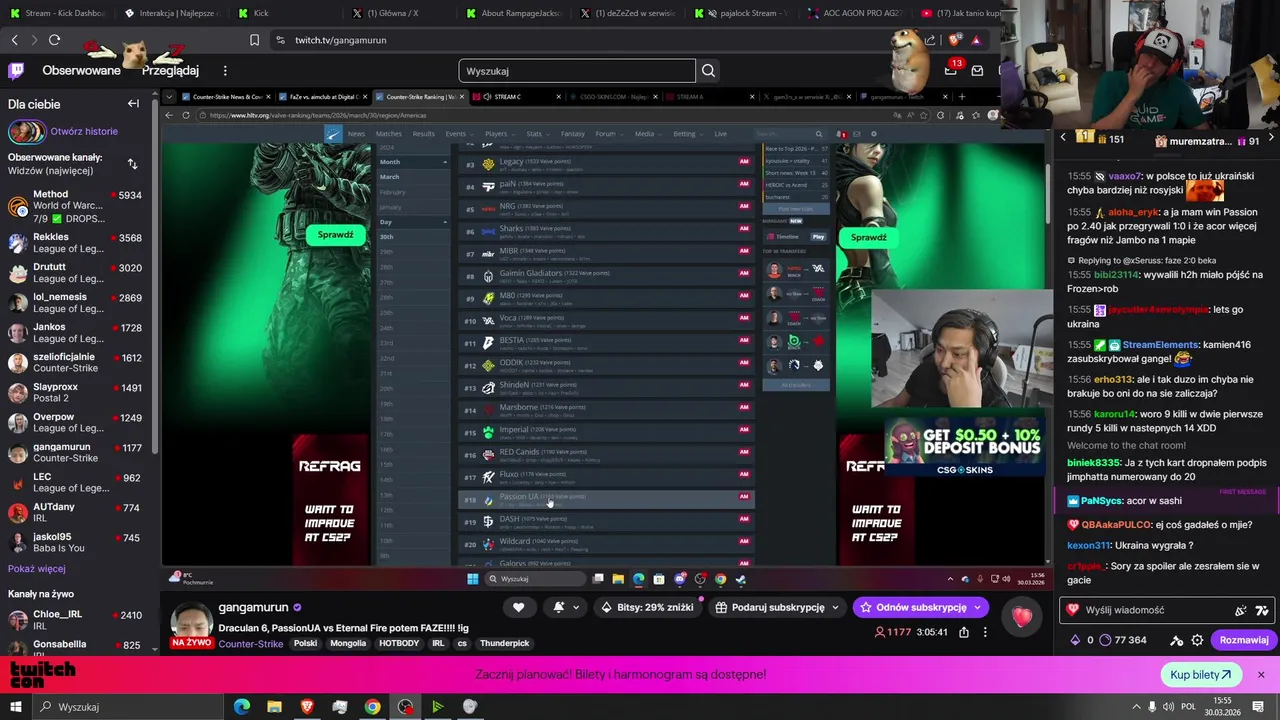Collapse the Dla ciebie sidebar
The image size is (1280, 720).
click(x=133, y=103)
